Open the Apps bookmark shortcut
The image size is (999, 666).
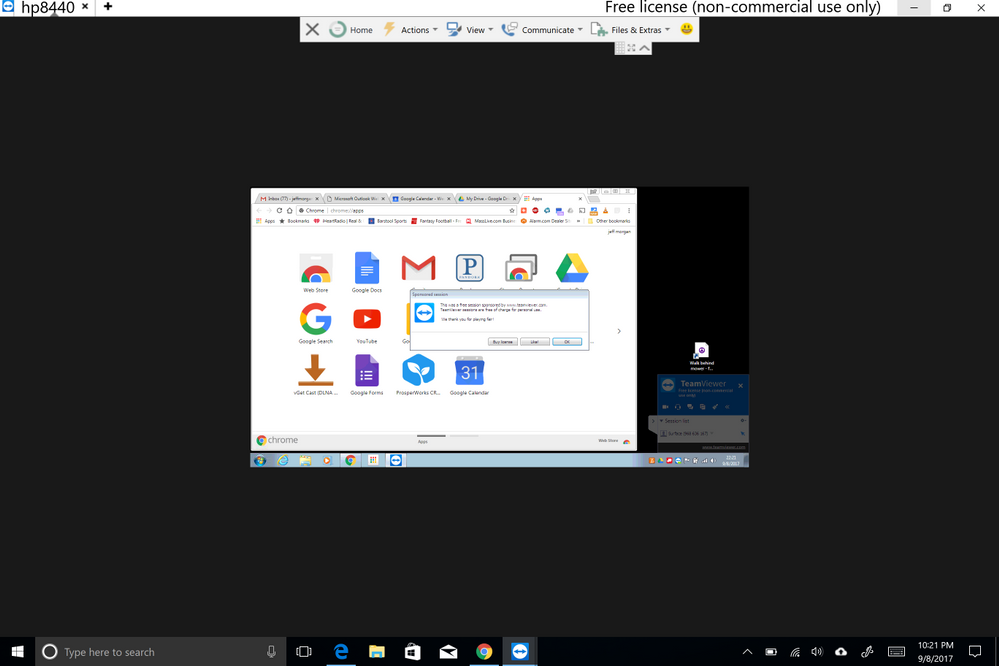coord(266,221)
